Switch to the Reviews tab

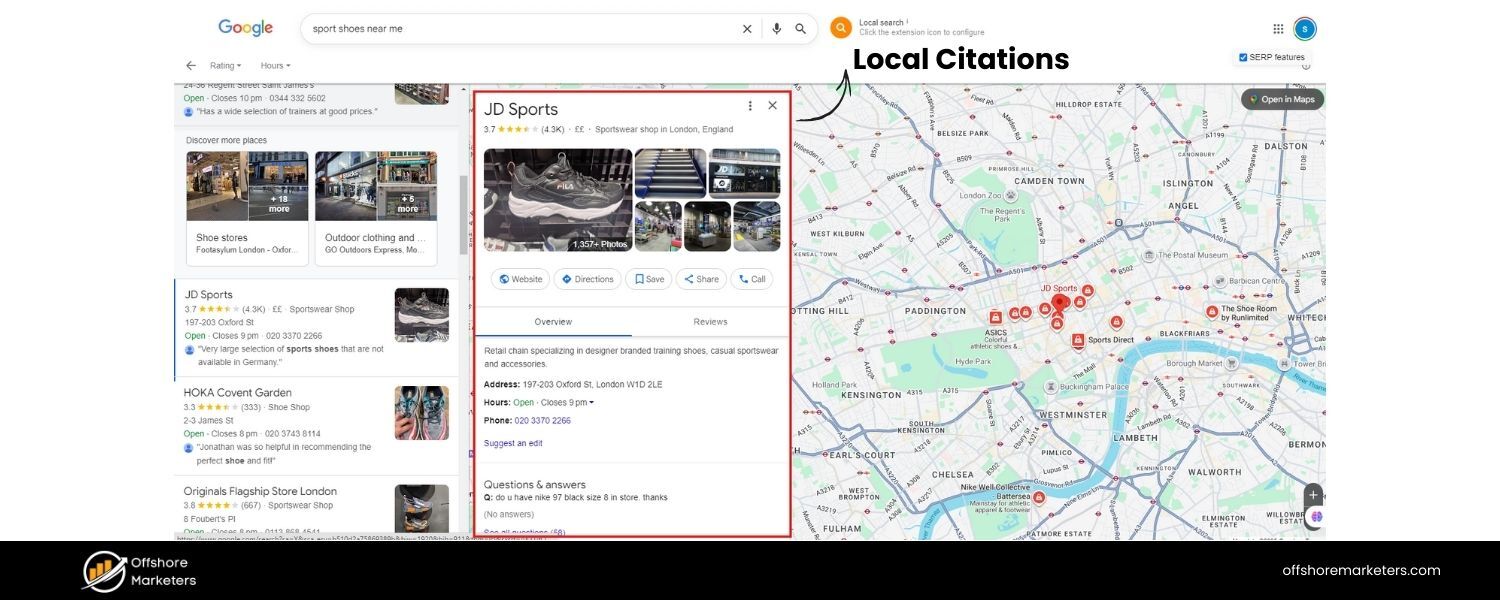coord(709,321)
